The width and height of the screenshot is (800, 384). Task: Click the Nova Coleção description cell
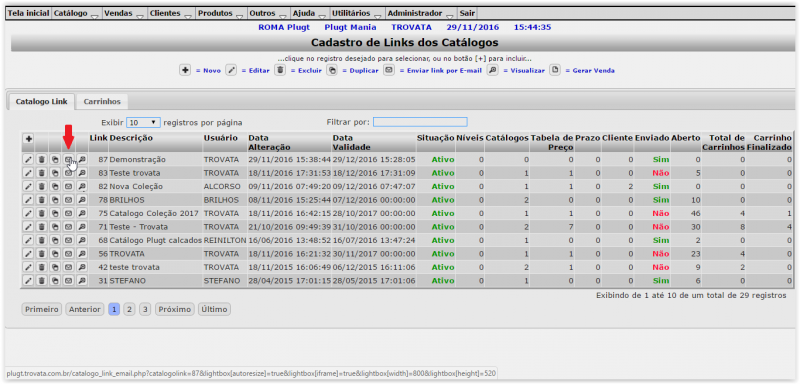[156, 187]
